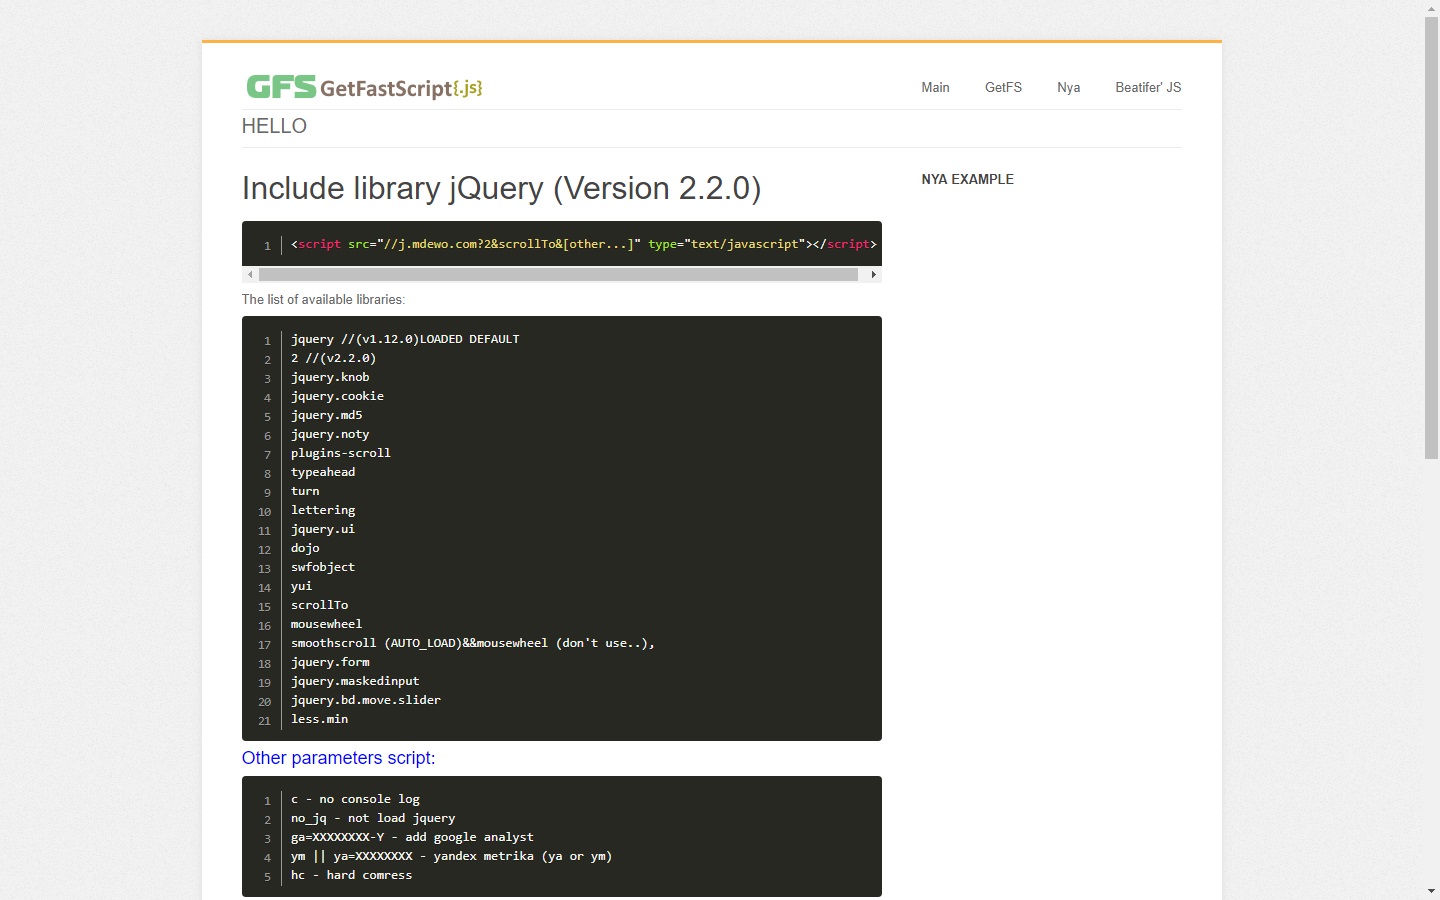
Task: Select the jquery.md5 line
Action: [326, 415]
